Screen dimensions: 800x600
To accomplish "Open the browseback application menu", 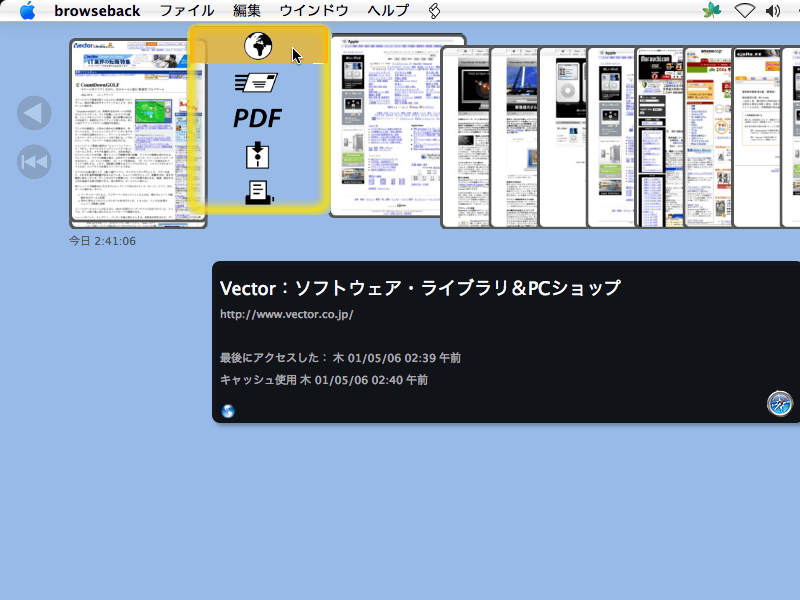I will coord(97,11).
